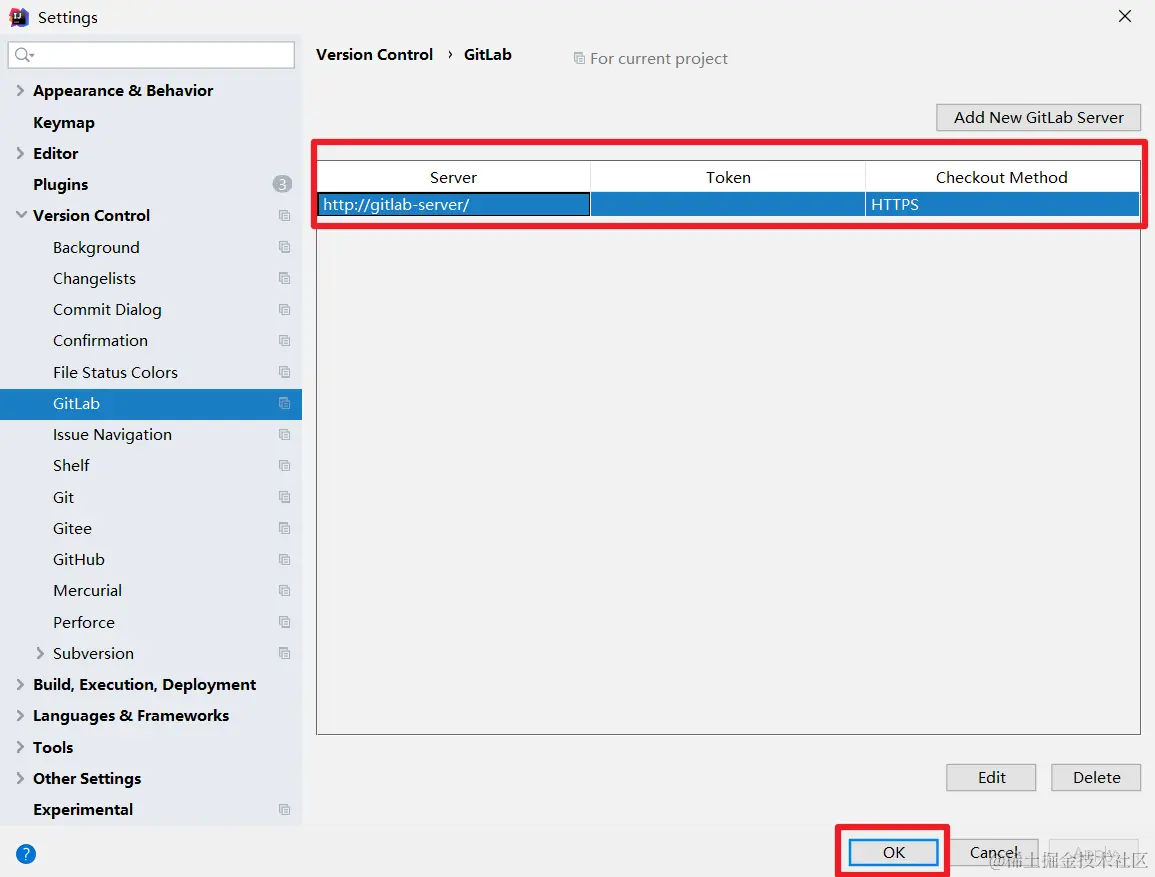Click the empty Token cell of gitlab-server row
The height and width of the screenshot is (877, 1155).
click(x=728, y=205)
